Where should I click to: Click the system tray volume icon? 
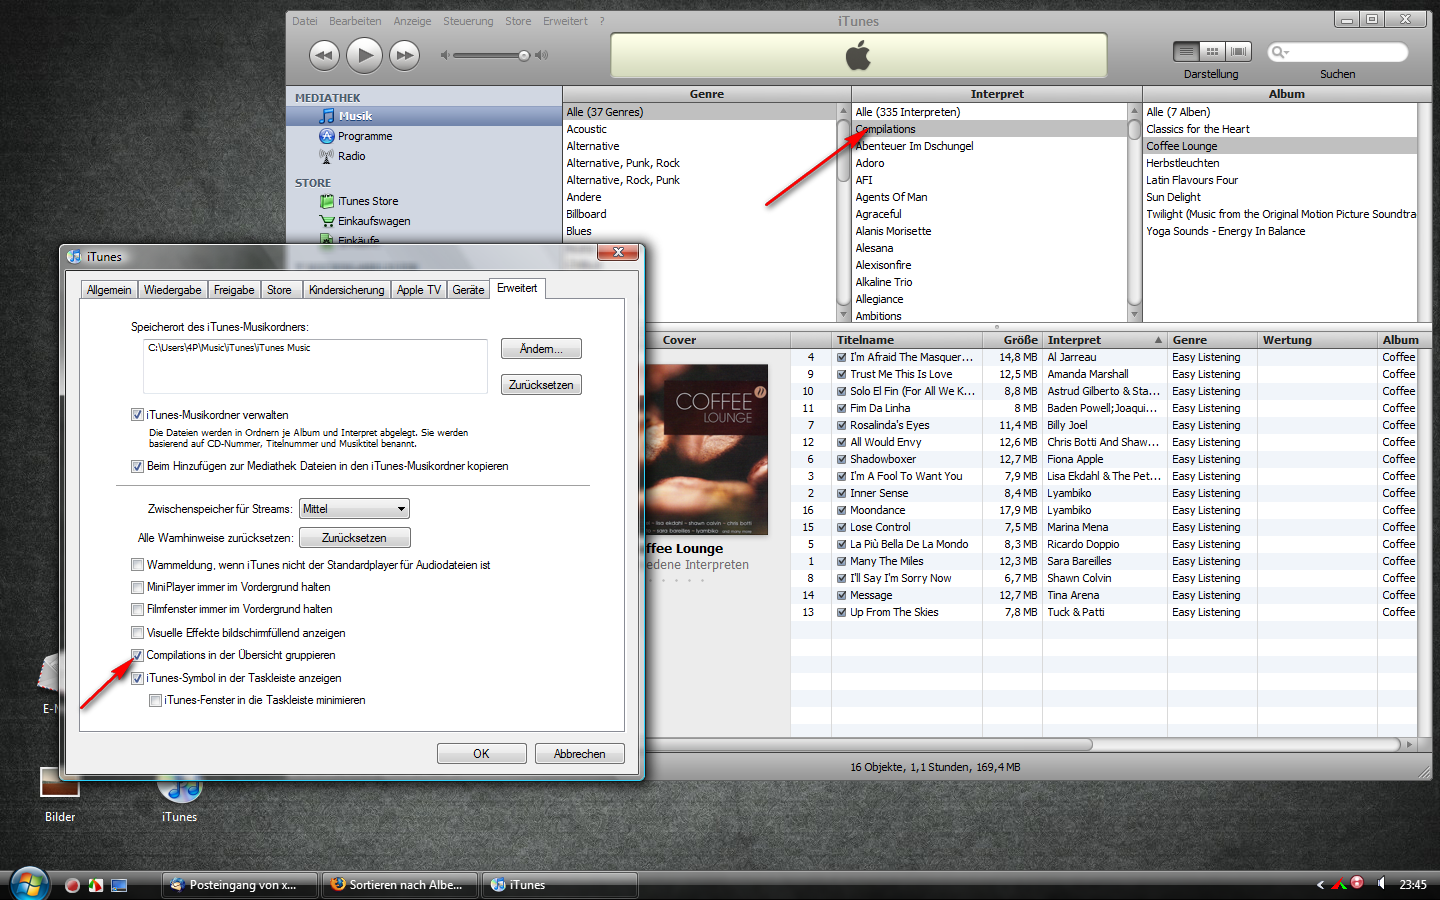point(1381,884)
